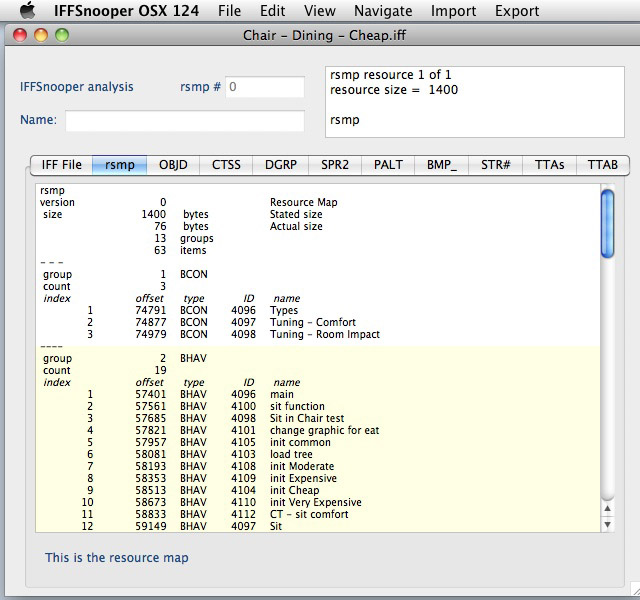
Task: Open the View menu
Action: click(x=319, y=11)
